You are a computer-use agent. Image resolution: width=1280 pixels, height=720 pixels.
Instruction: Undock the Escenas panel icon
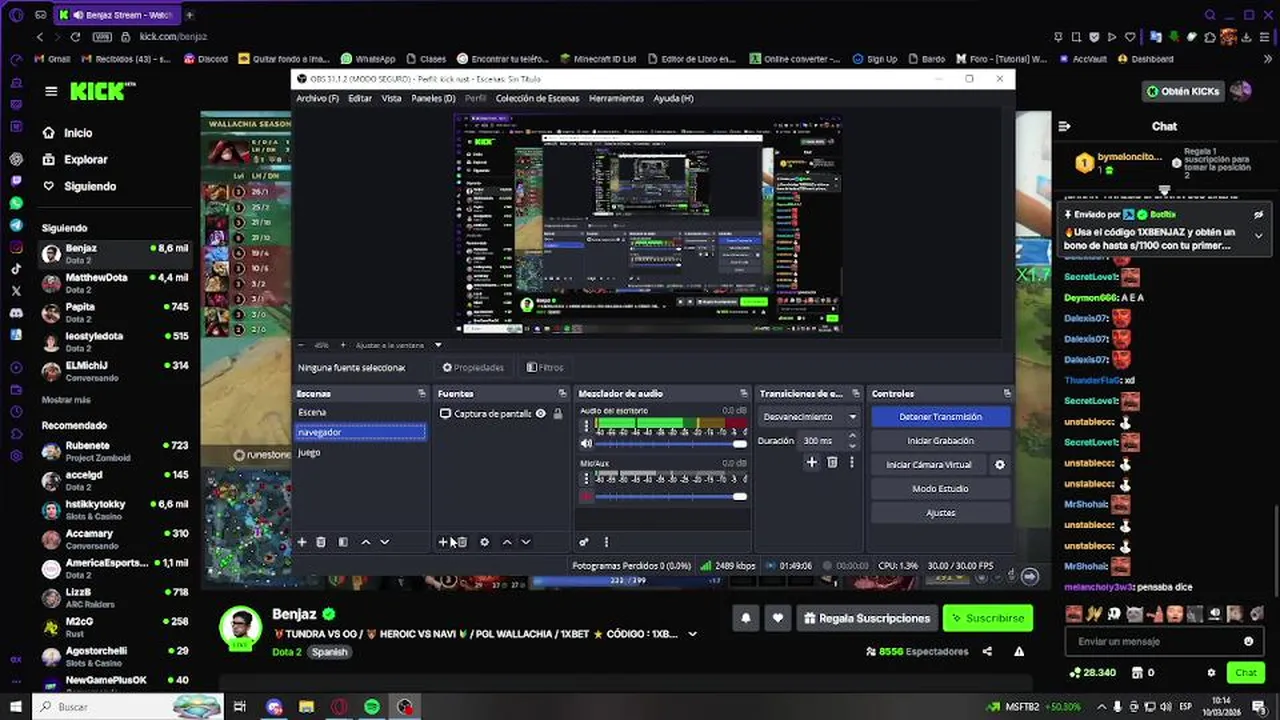(422, 394)
